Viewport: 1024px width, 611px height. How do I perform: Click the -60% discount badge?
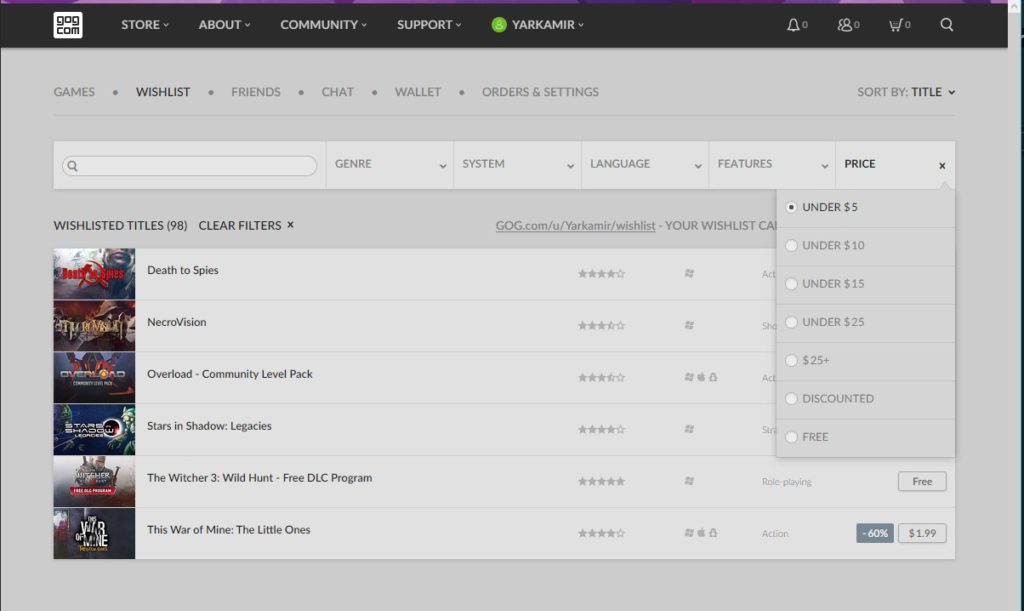pos(875,533)
